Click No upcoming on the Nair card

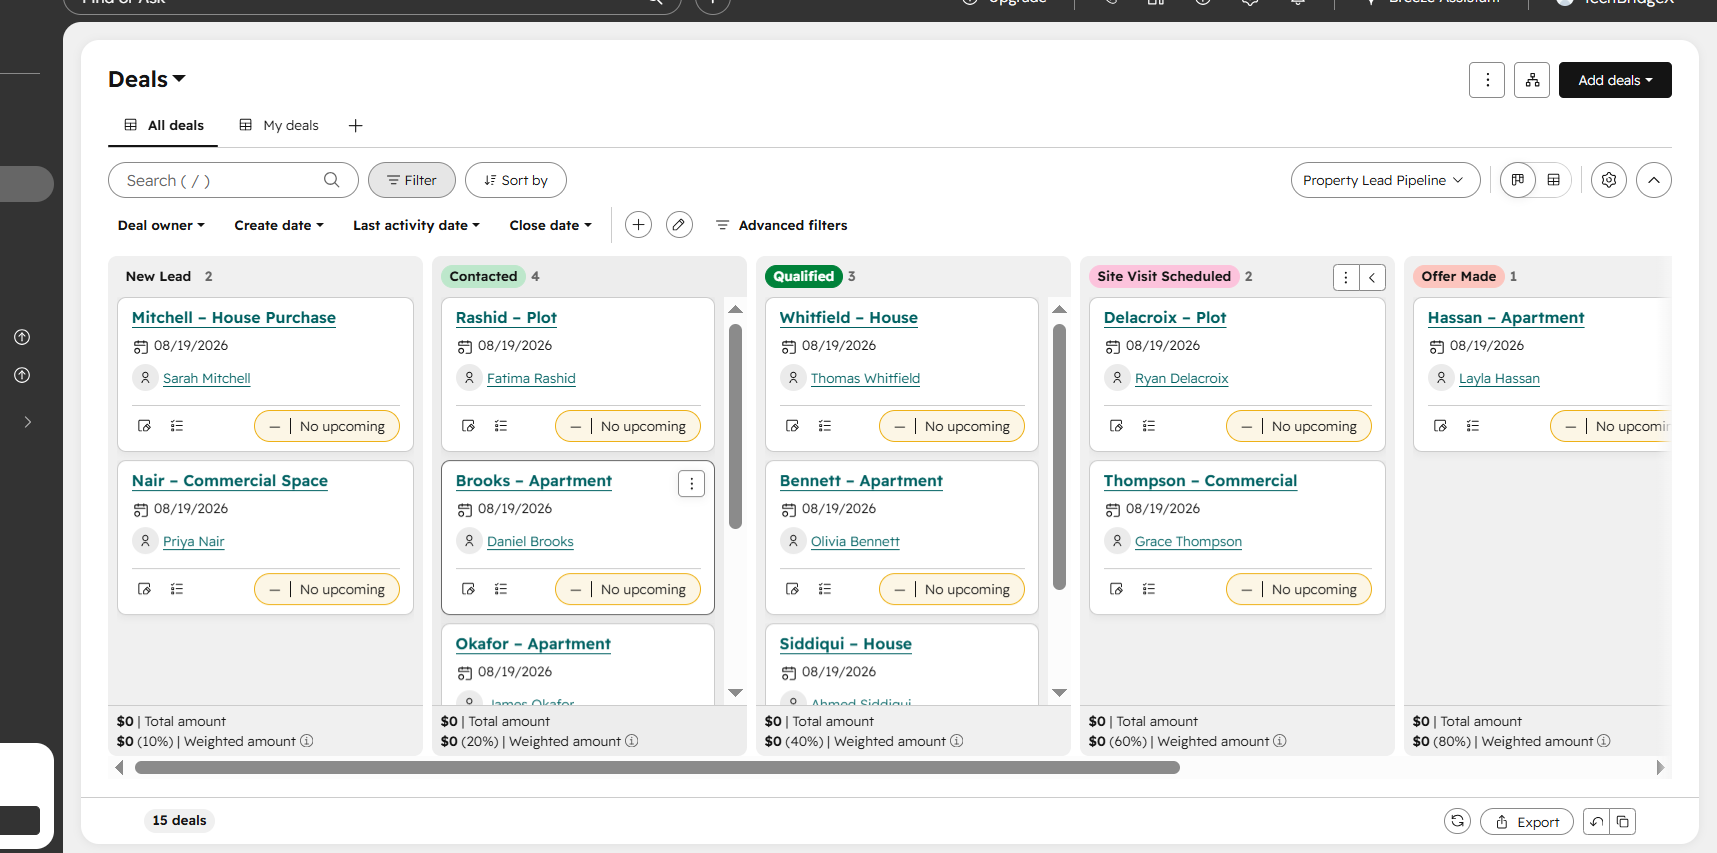(x=327, y=589)
